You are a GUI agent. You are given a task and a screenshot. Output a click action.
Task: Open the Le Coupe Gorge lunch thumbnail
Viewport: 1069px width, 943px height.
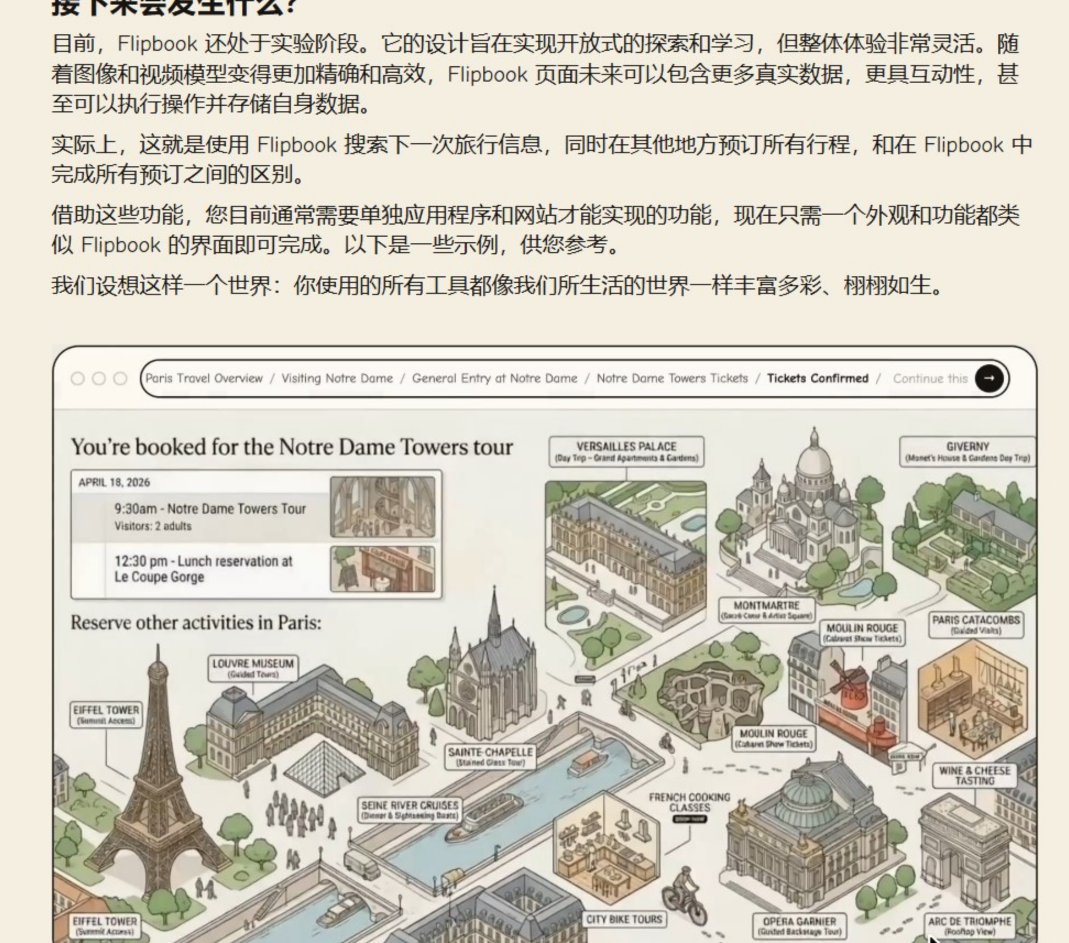coord(382,569)
